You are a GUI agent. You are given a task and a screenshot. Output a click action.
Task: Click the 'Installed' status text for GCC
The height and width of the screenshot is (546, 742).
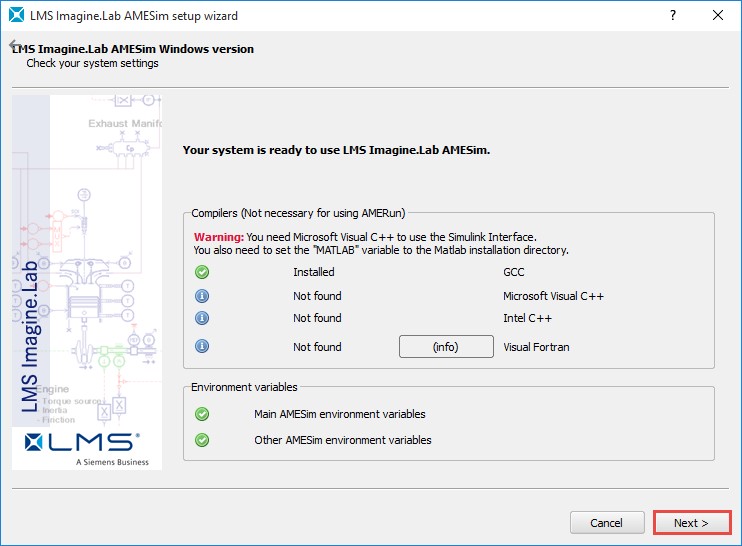tap(313, 272)
